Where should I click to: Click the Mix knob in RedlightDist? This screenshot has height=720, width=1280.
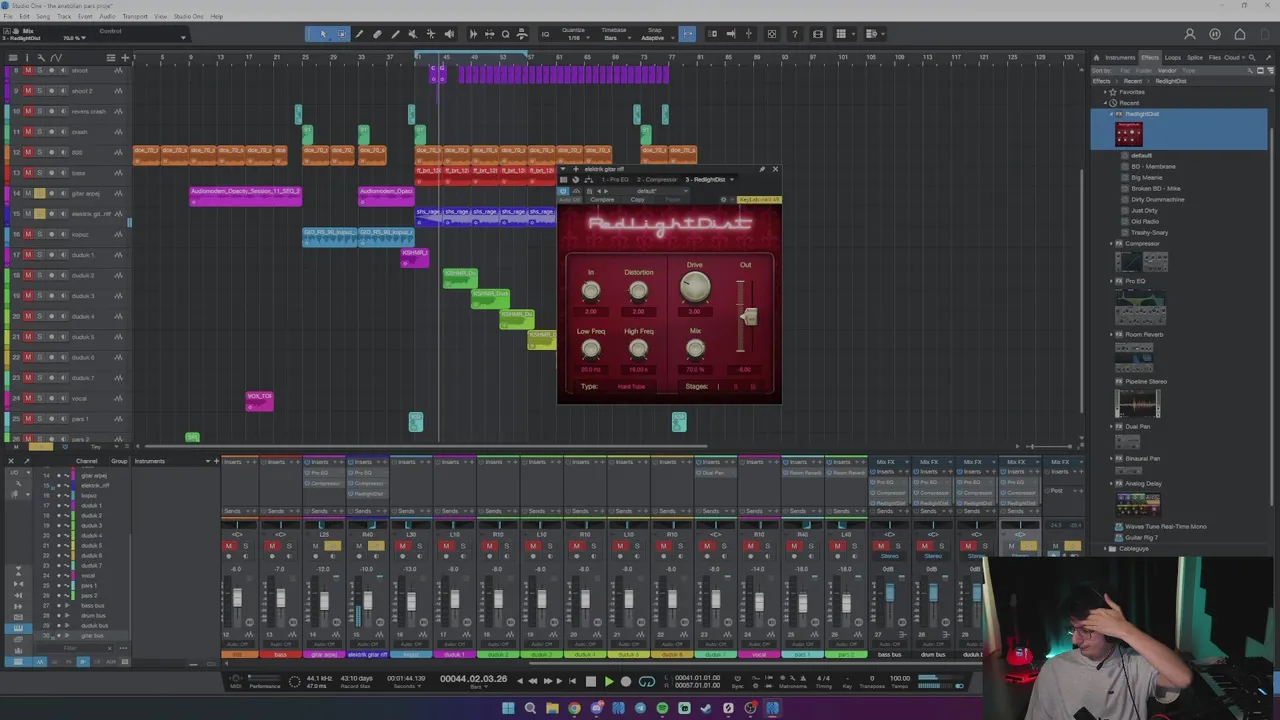pos(695,349)
